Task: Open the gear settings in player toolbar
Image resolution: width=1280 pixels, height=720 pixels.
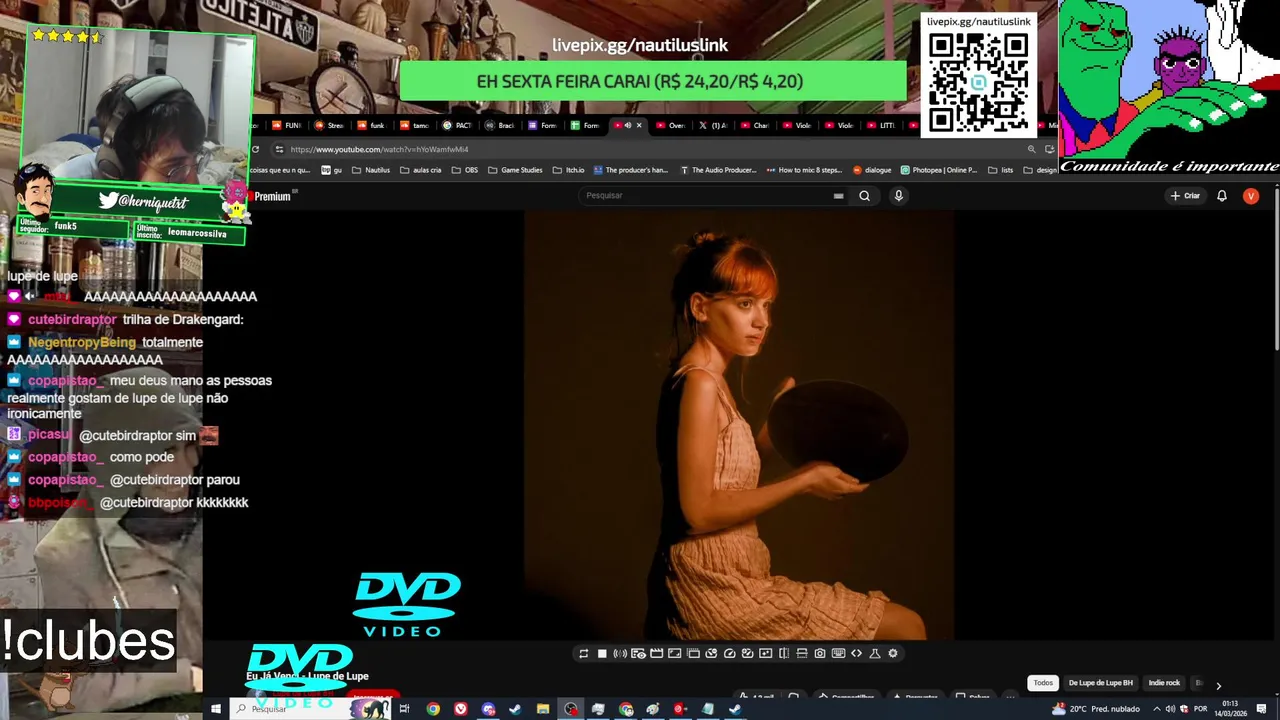Action: [x=893, y=653]
